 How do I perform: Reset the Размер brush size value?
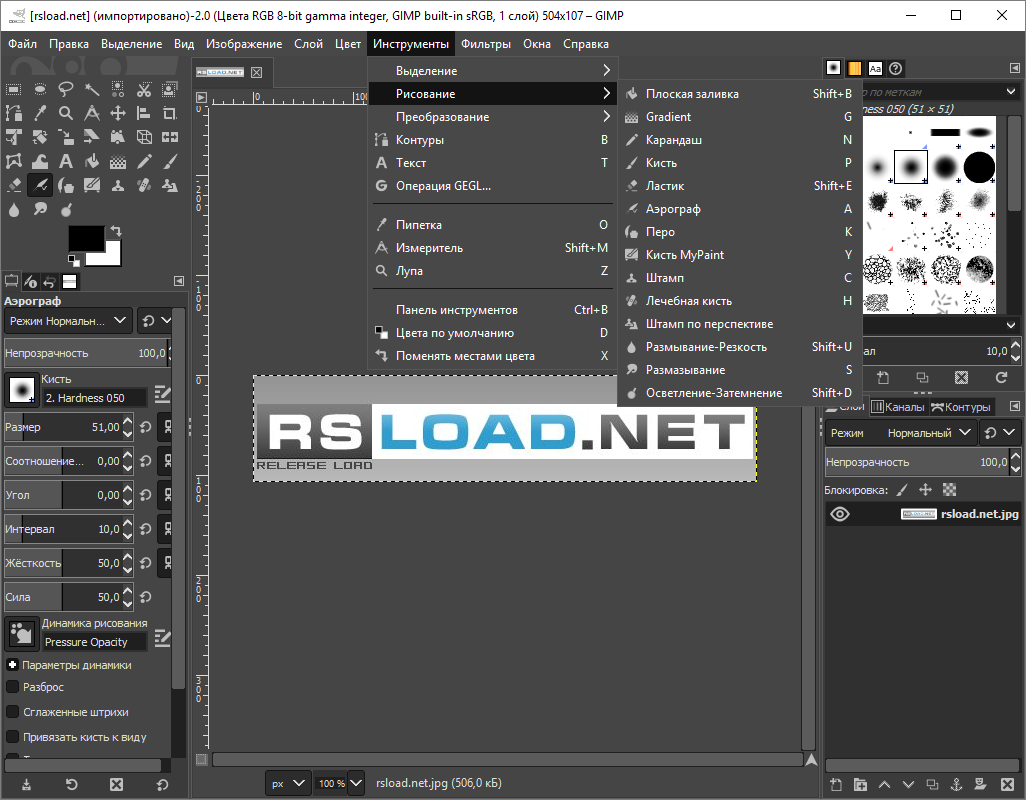[146, 427]
